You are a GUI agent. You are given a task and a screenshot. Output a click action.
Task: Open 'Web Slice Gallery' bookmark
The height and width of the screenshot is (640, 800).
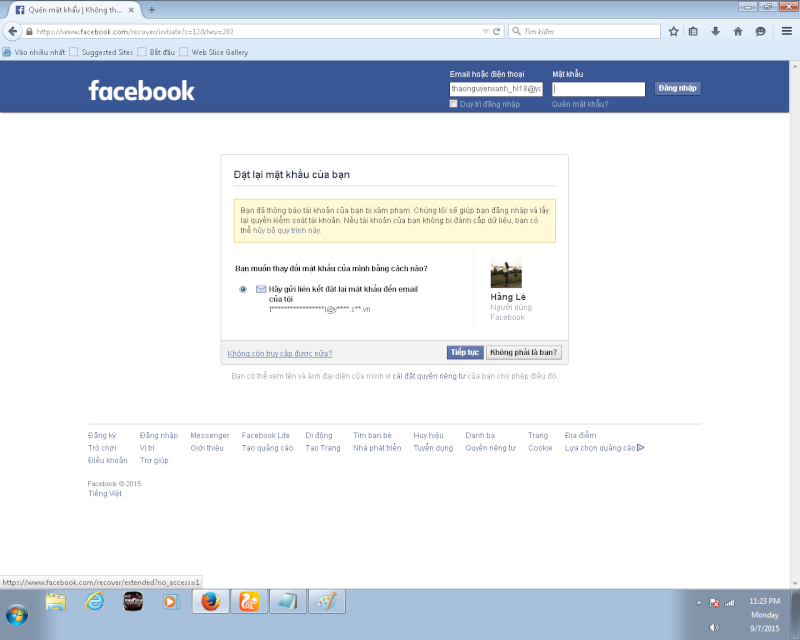point(214,52)
